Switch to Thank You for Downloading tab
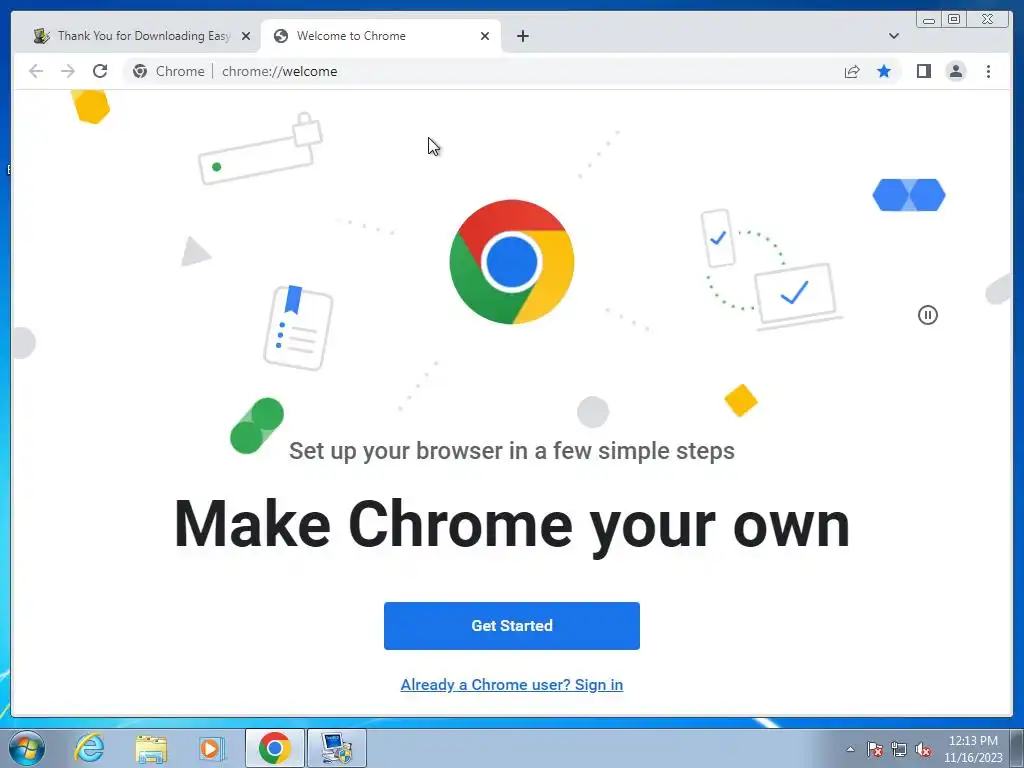The height and width of the screenshot is (768, 1024). pyautogui.click(x=142, y=36)
